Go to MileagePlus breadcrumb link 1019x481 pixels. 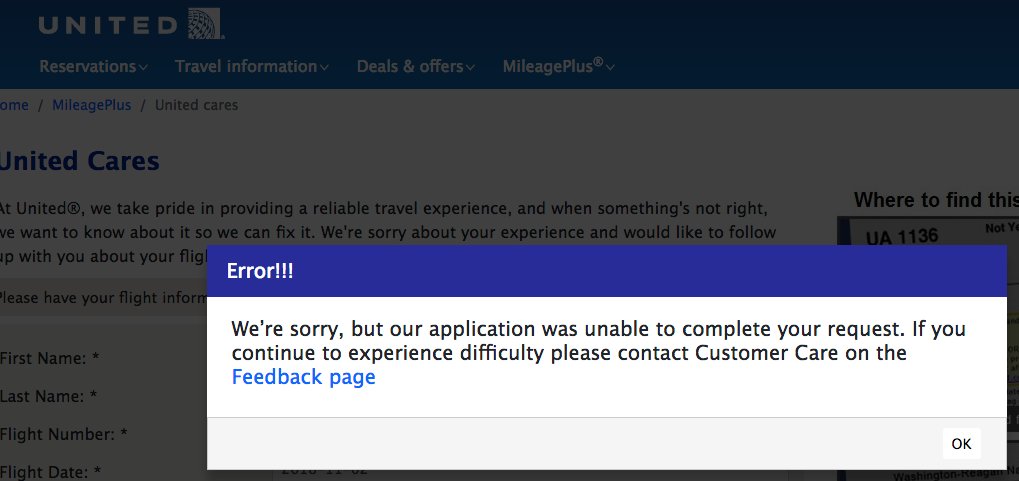[92, 105]
